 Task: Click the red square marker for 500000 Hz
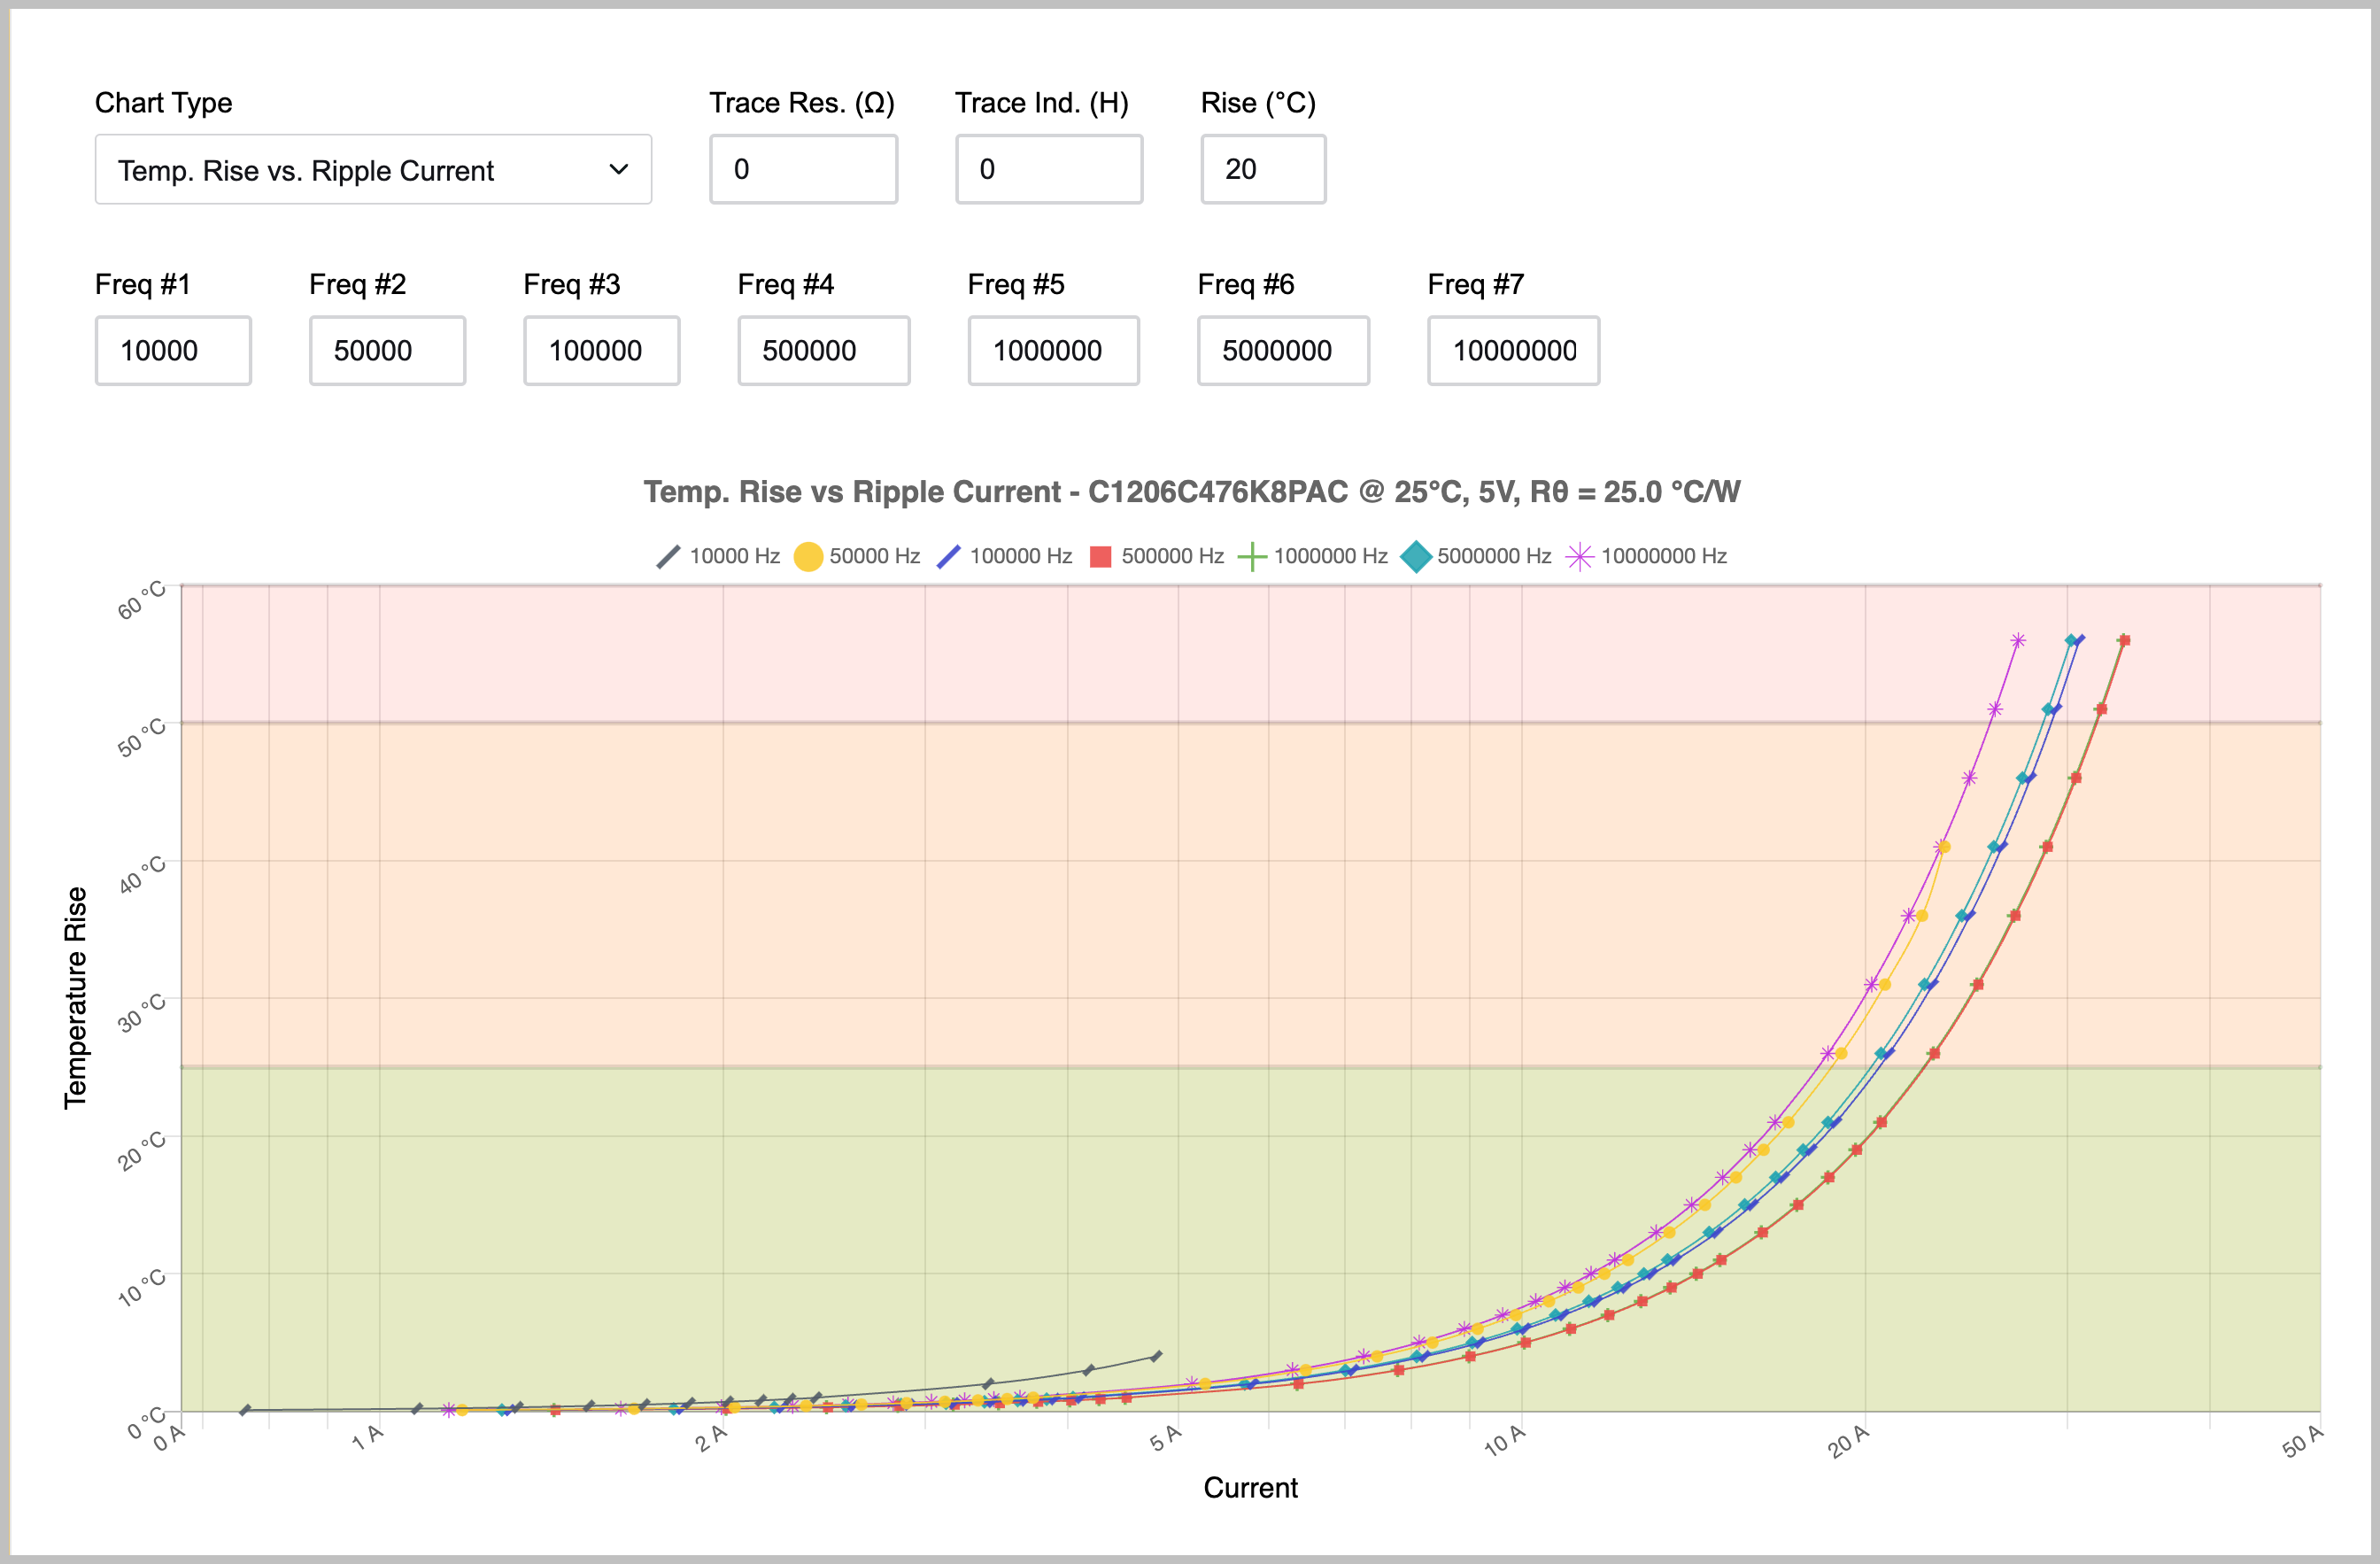1100,556
